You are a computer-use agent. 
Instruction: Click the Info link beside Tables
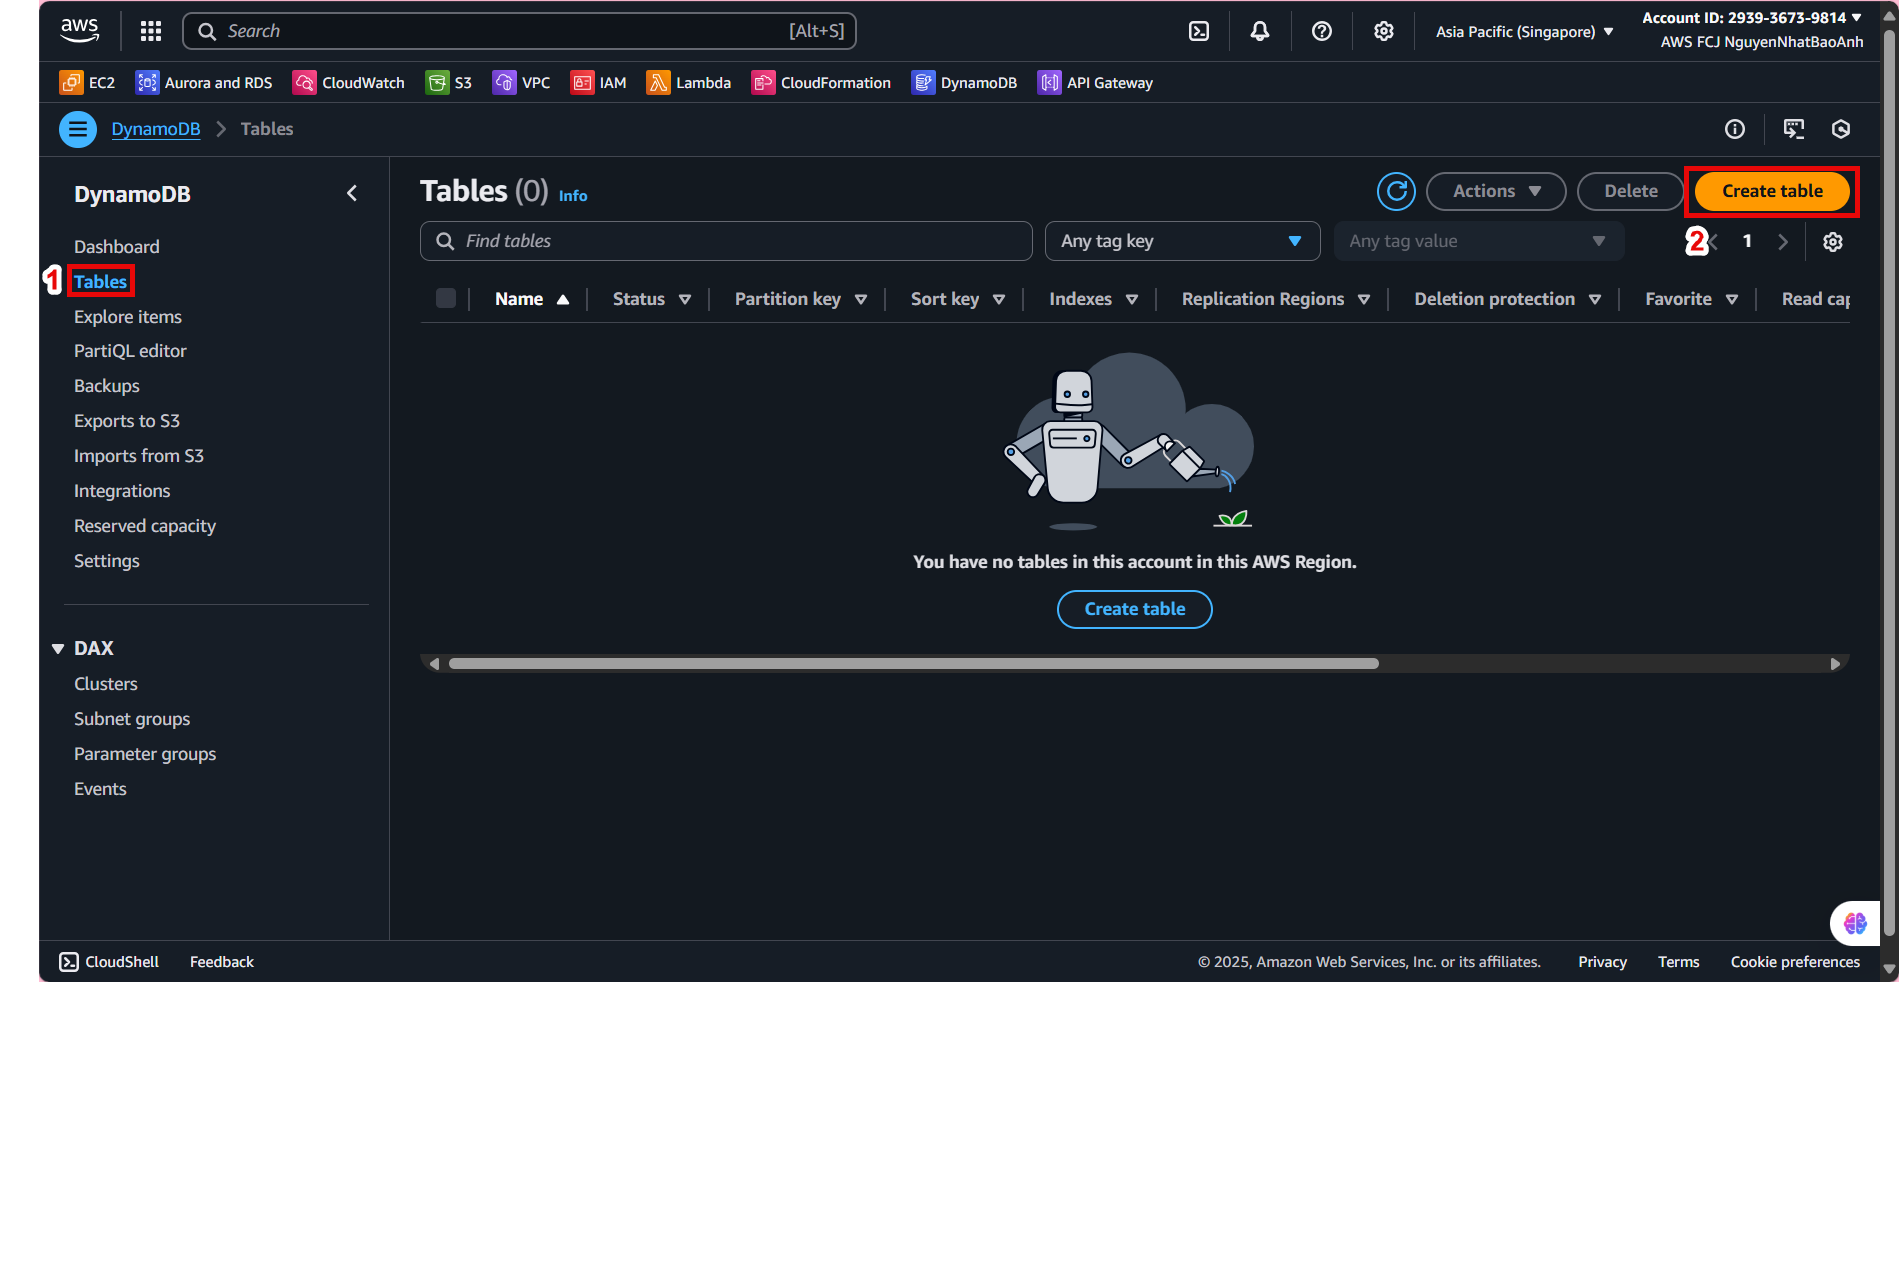(573, 196)
